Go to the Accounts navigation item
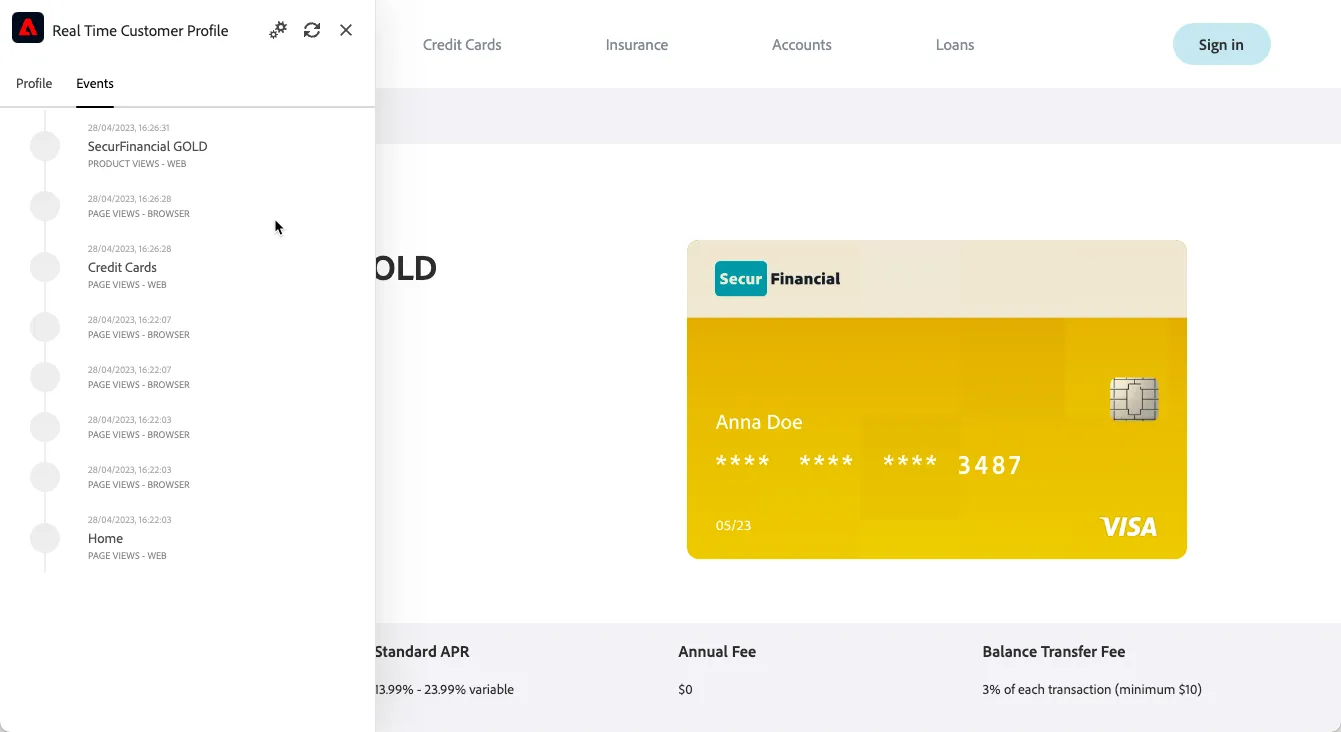1341x732 pixels. pos(802,45)
